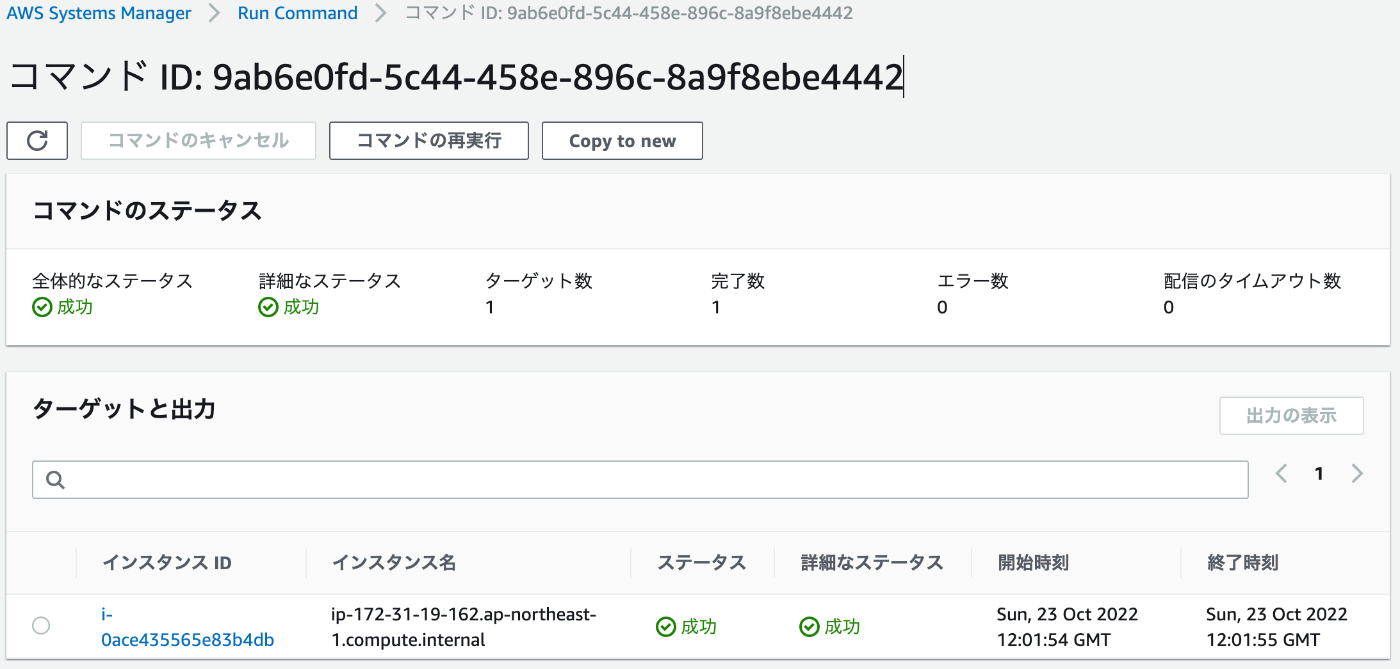Image resolution: width=1400 pixels, height=669 pixels.
Task: Click Copy to new button
Action: tap(622, 141)
